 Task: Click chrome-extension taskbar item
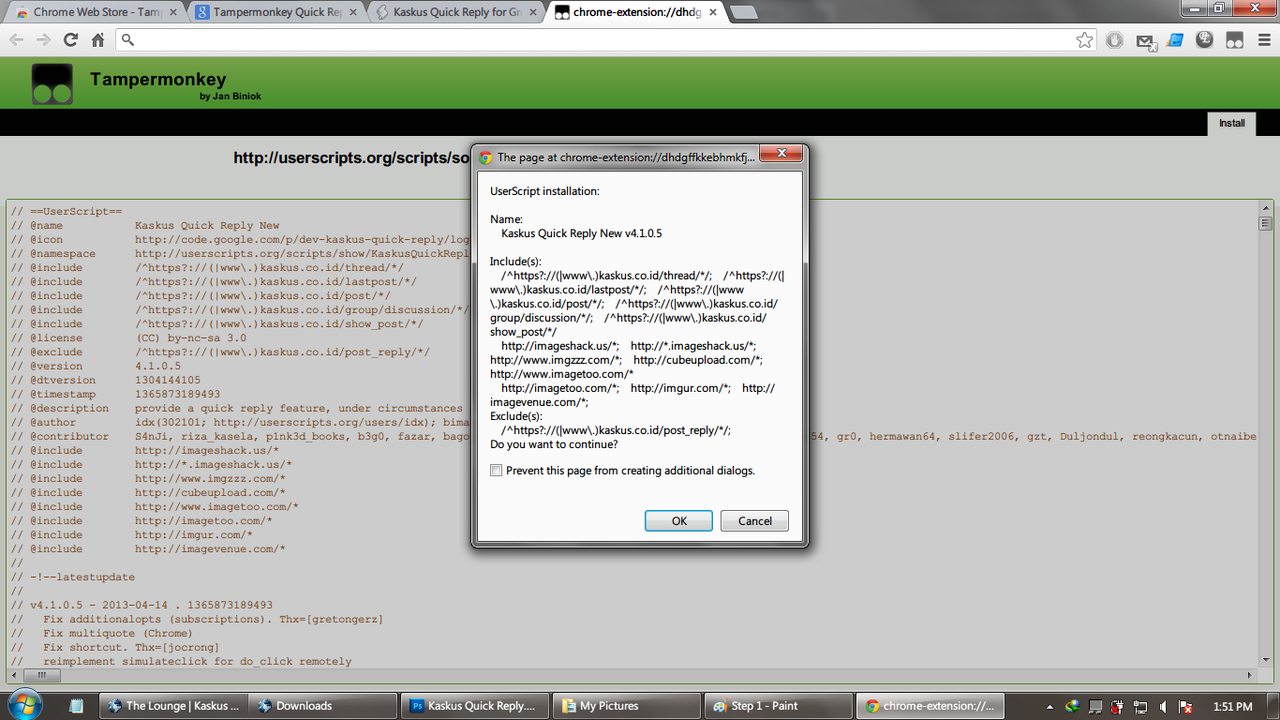coord(930,706)
